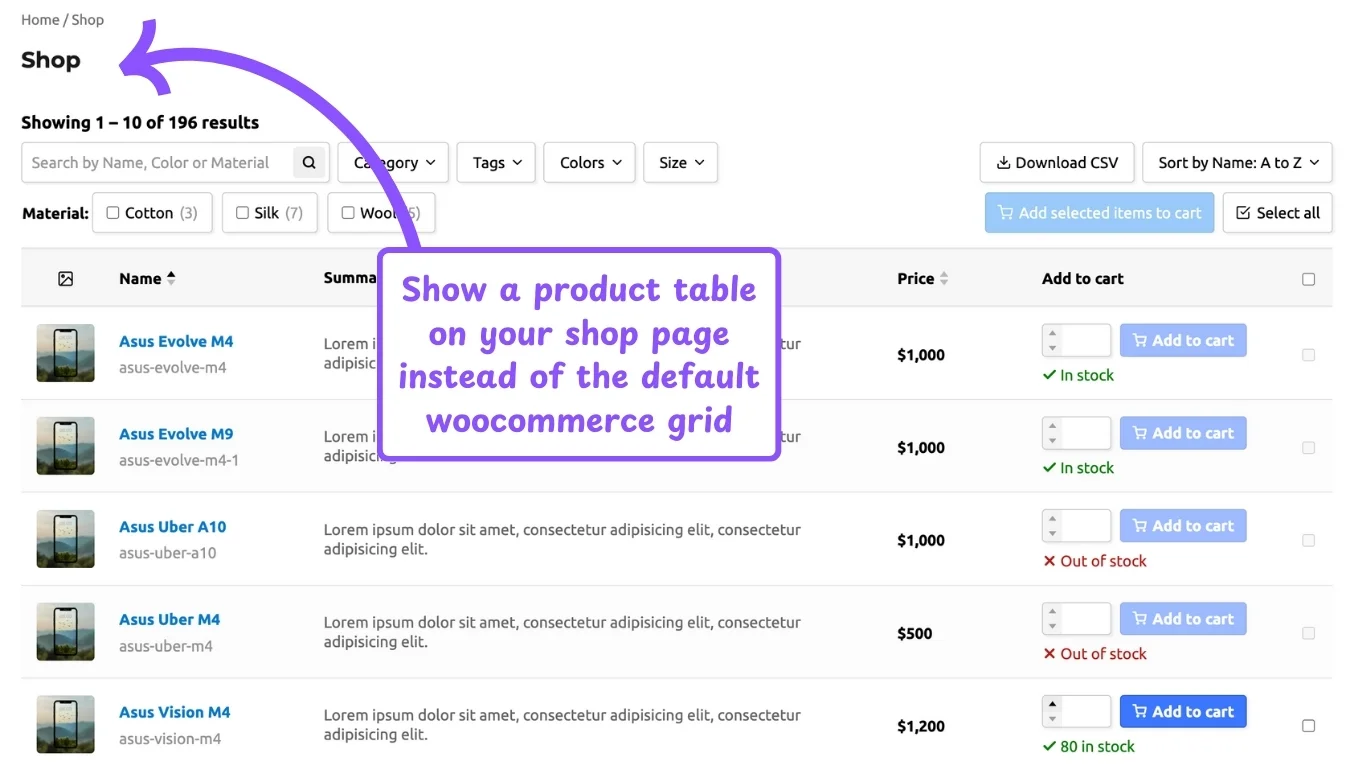Click the $1,200 price cell
This screenshot has height=765, width=1350.
pyautogui.click(x=921, y=726)
